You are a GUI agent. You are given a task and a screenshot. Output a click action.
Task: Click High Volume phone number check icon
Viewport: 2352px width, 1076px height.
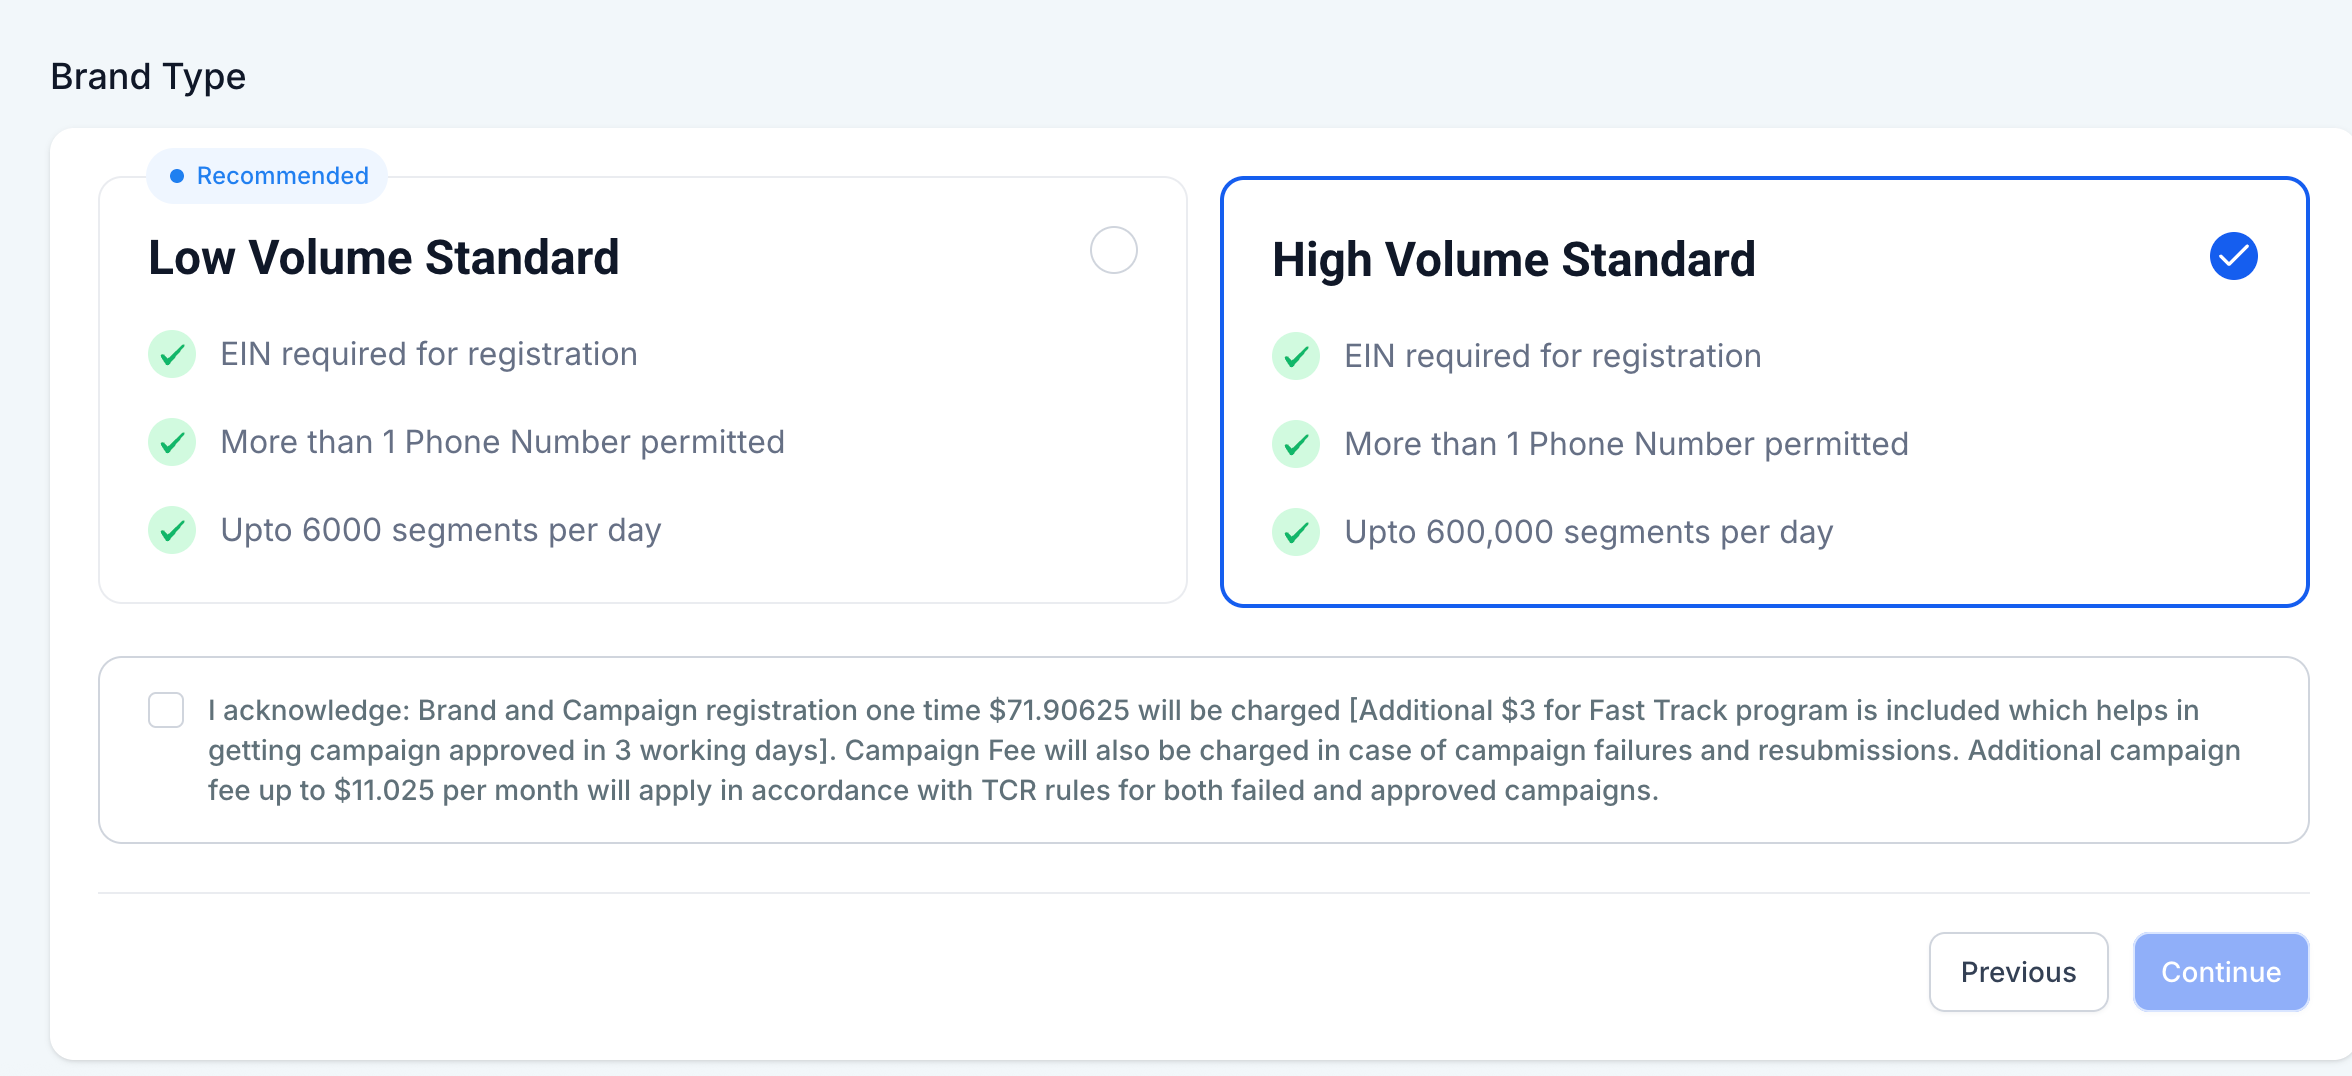click(1296, 444)
